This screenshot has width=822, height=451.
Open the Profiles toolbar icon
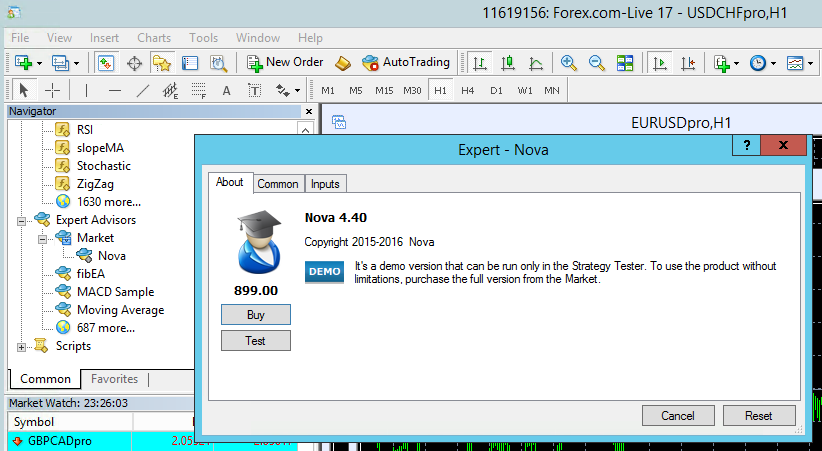pos(60,63)
